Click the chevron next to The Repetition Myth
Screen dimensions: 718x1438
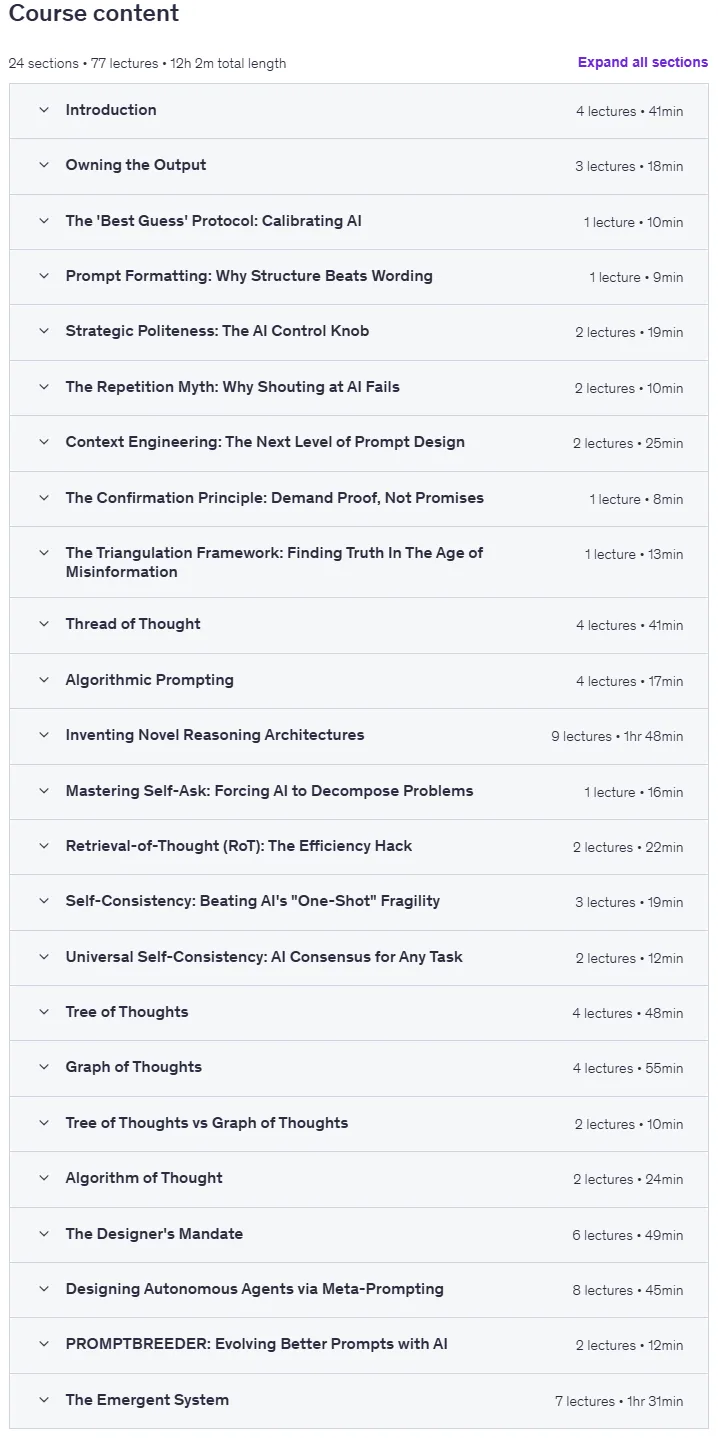pyautogui.click(x=44, y=387)
